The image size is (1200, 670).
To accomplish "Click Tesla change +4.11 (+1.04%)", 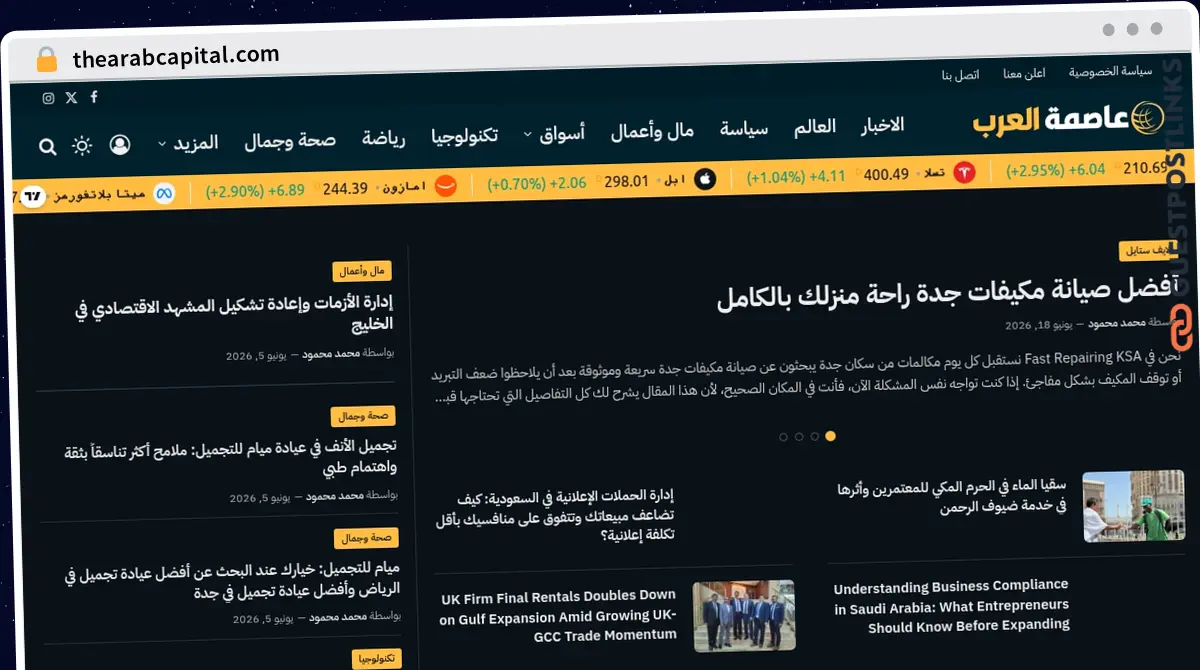I will click(x=796, y=177).
